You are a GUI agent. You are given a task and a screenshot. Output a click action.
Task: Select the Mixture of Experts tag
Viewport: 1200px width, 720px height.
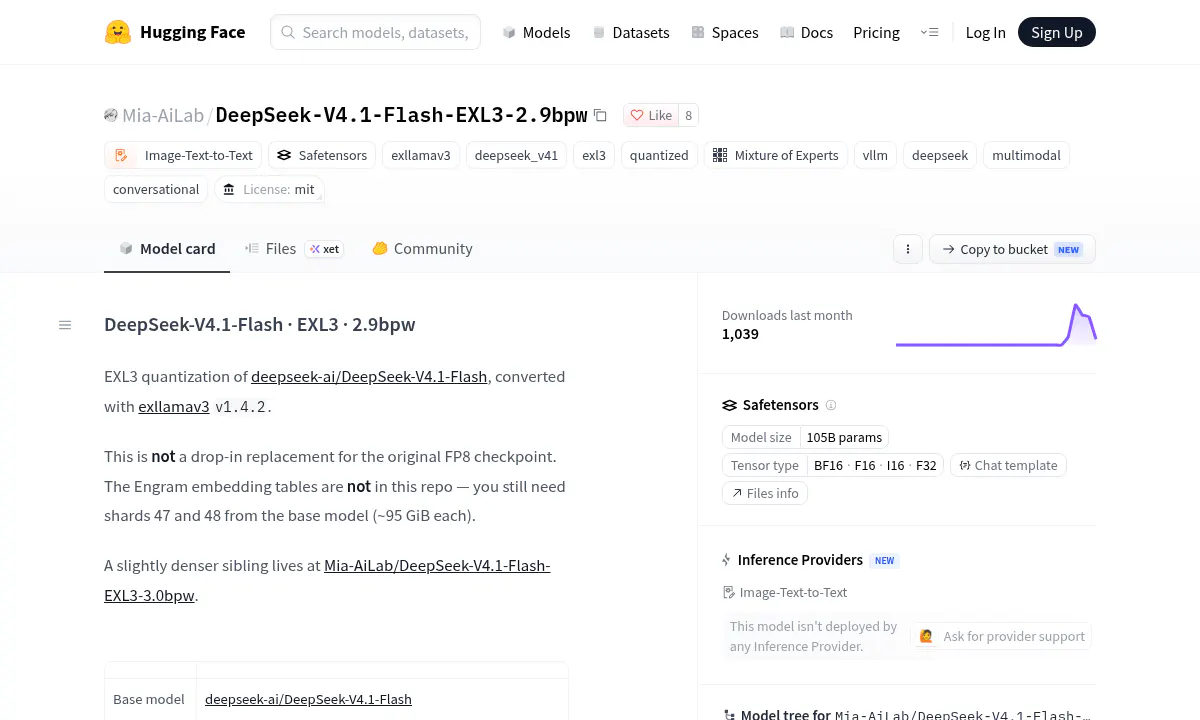click(776, 155)
